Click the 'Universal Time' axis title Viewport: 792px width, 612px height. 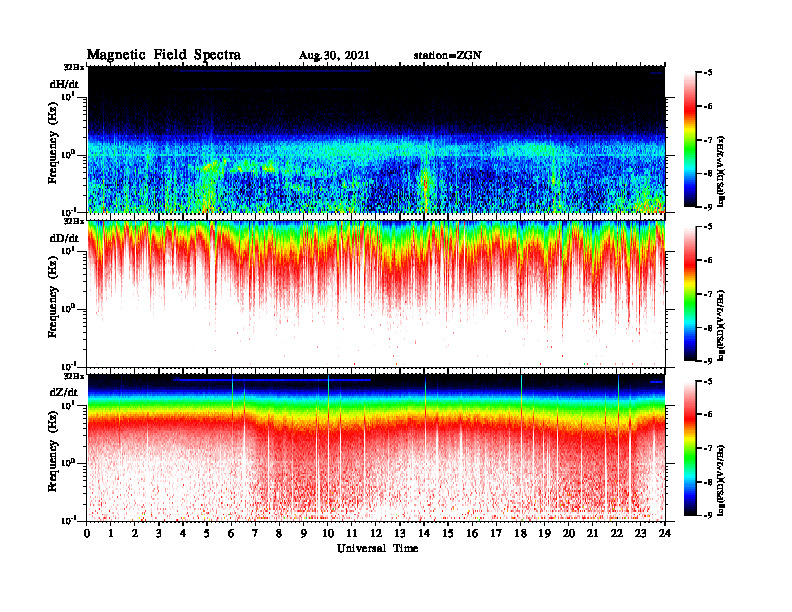[x=377, y=548]
